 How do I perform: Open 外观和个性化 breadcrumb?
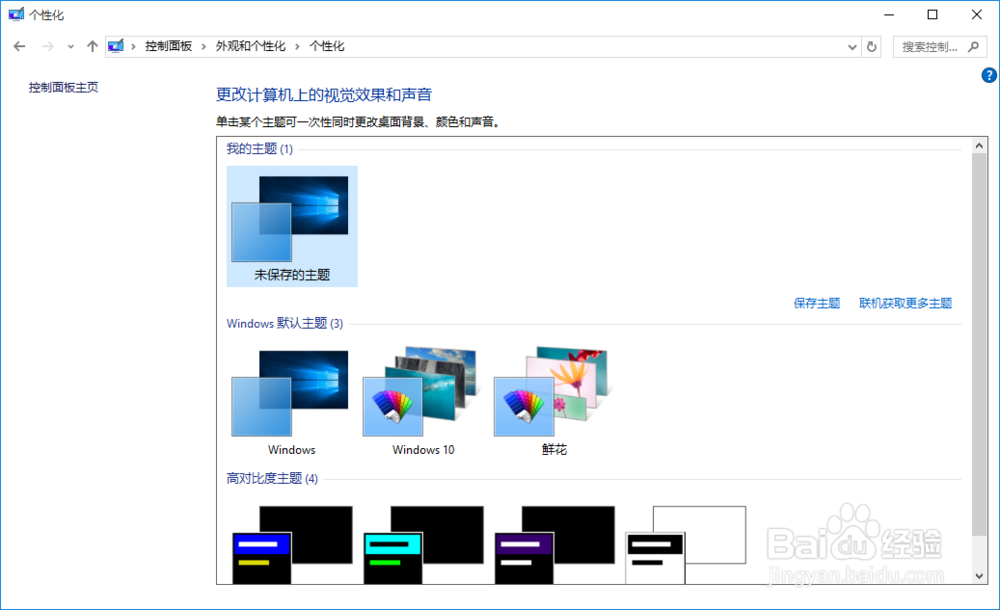tap(251, 46)
